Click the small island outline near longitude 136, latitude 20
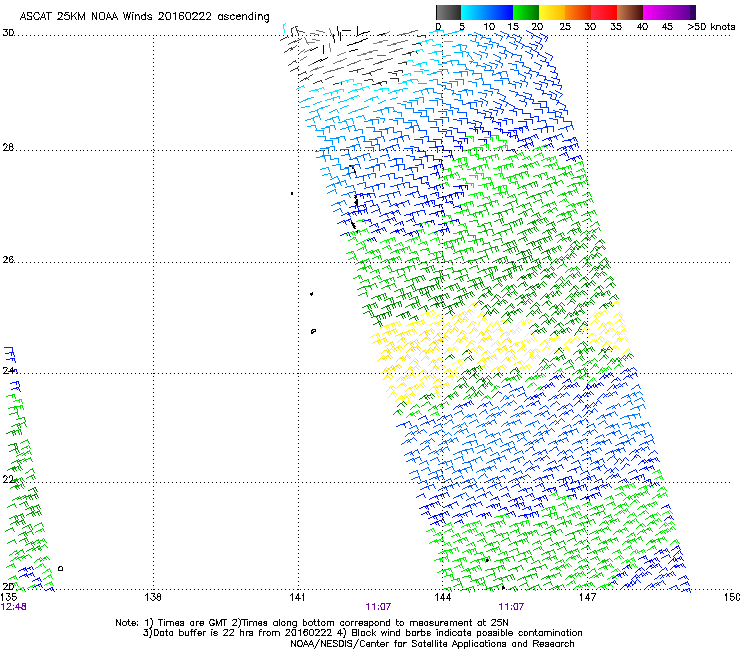The width and height of the screenshot is (740, 650). 60,568
